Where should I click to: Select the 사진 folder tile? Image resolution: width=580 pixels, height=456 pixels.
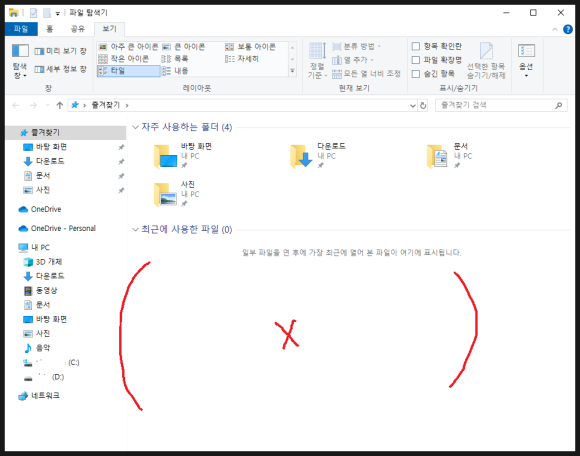pos(177,194)
